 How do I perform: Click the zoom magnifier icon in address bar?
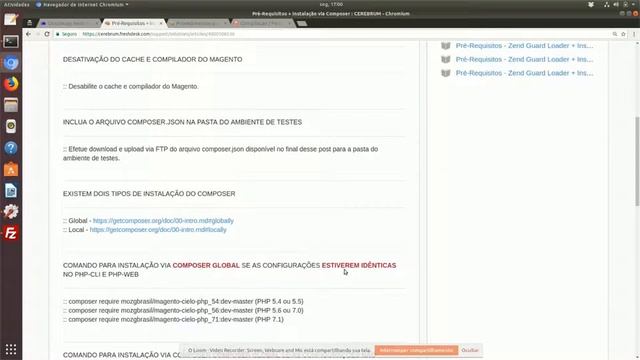615,34
